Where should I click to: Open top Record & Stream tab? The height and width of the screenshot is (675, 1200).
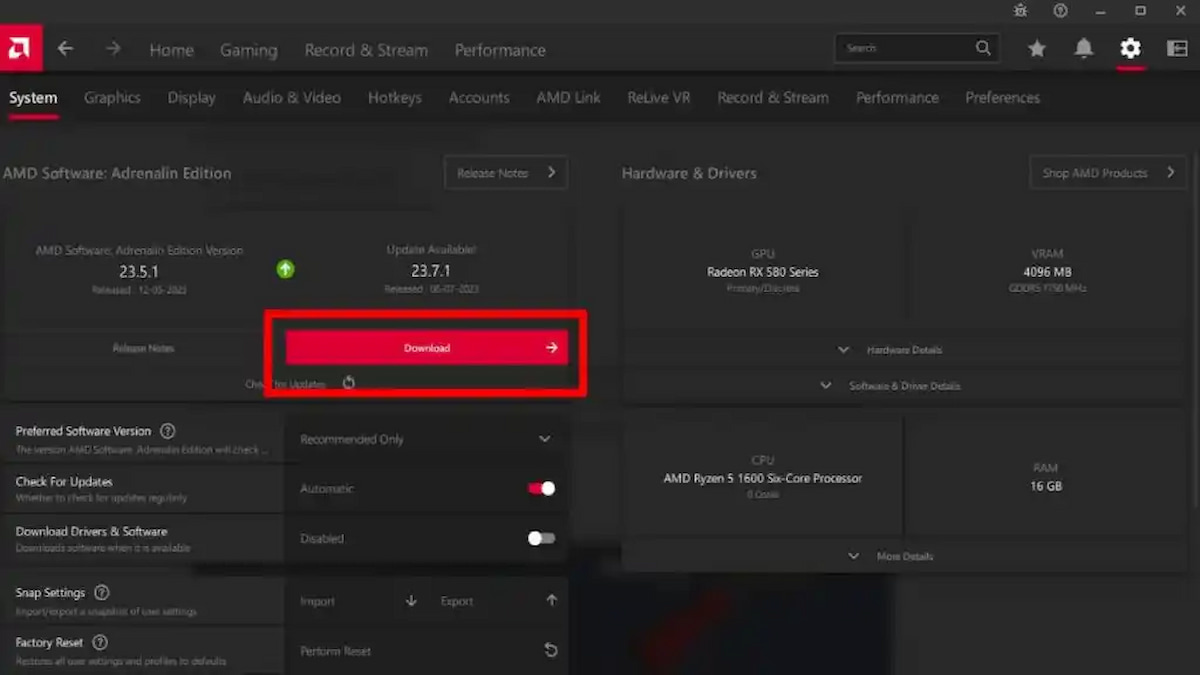click(x=366, y=50)
